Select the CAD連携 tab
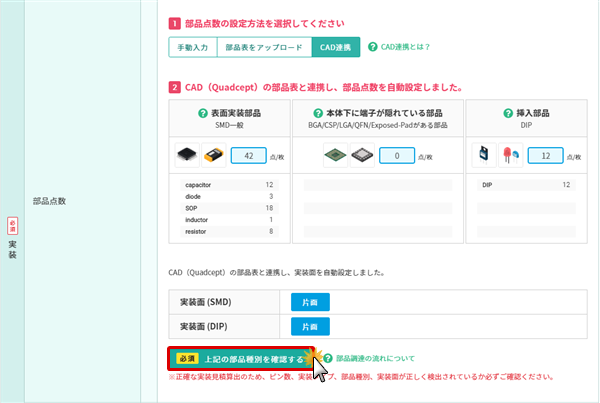This screenshot has height=403, width=600. coord(334,47)
